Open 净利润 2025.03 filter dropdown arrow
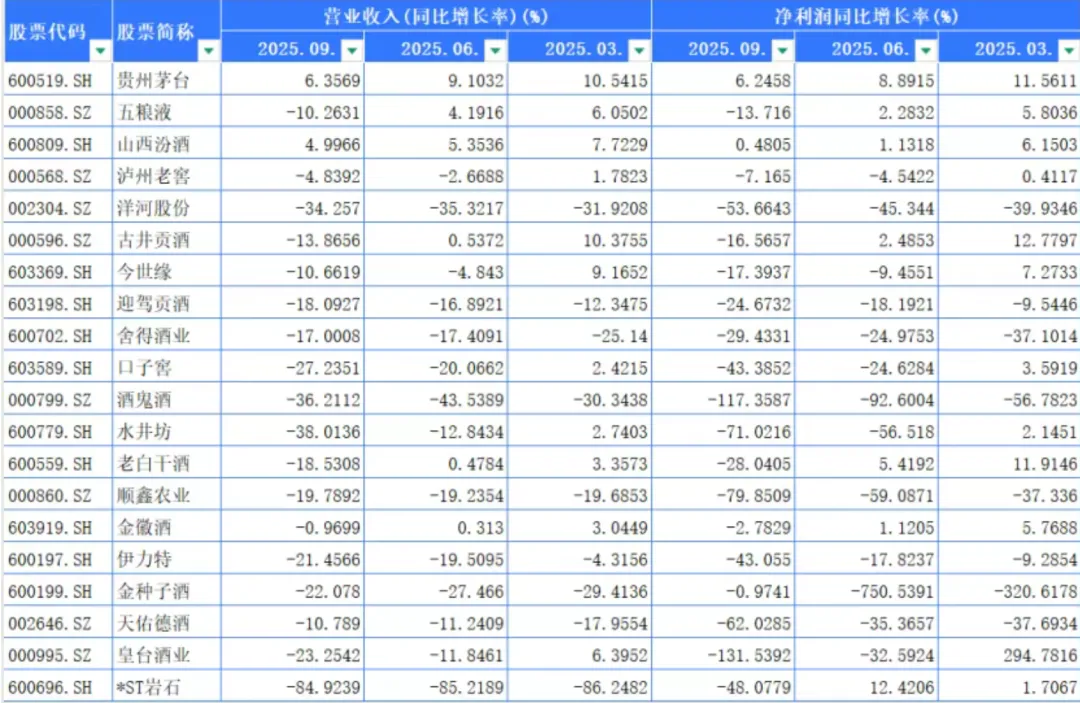This screenshot has width=1080, height=703. [1069, 50]
